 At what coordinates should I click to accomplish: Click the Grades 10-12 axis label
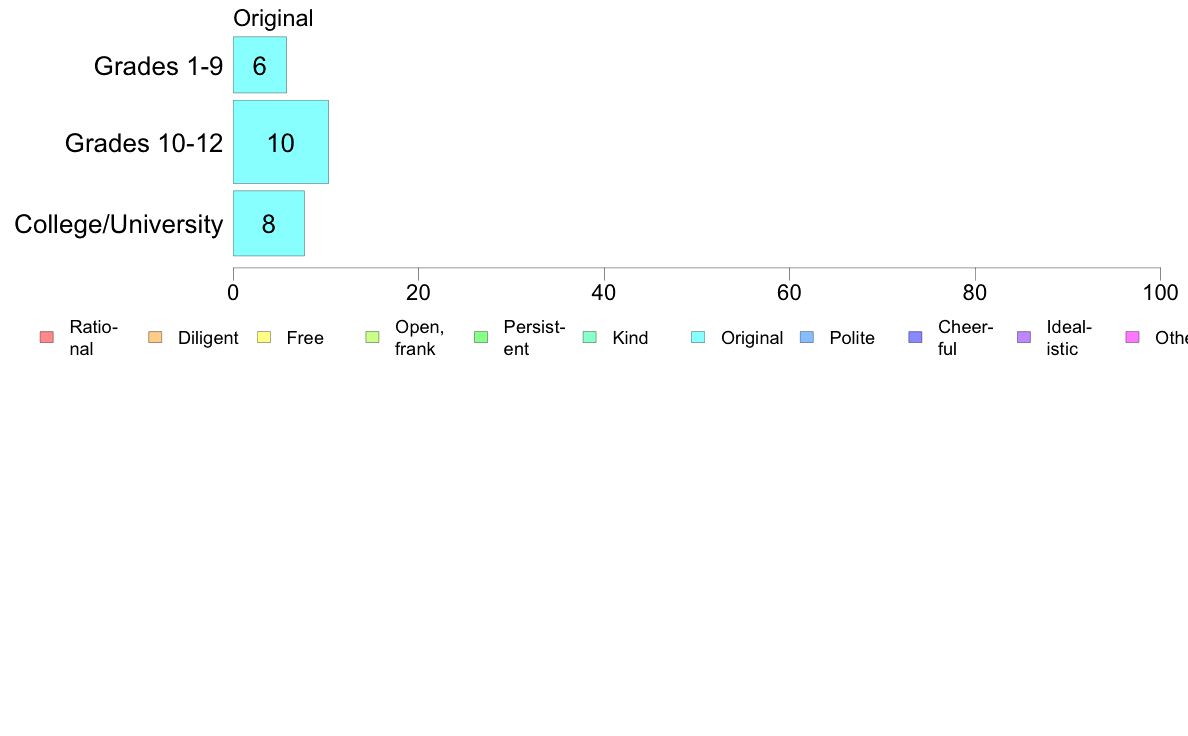click(144, 143)
